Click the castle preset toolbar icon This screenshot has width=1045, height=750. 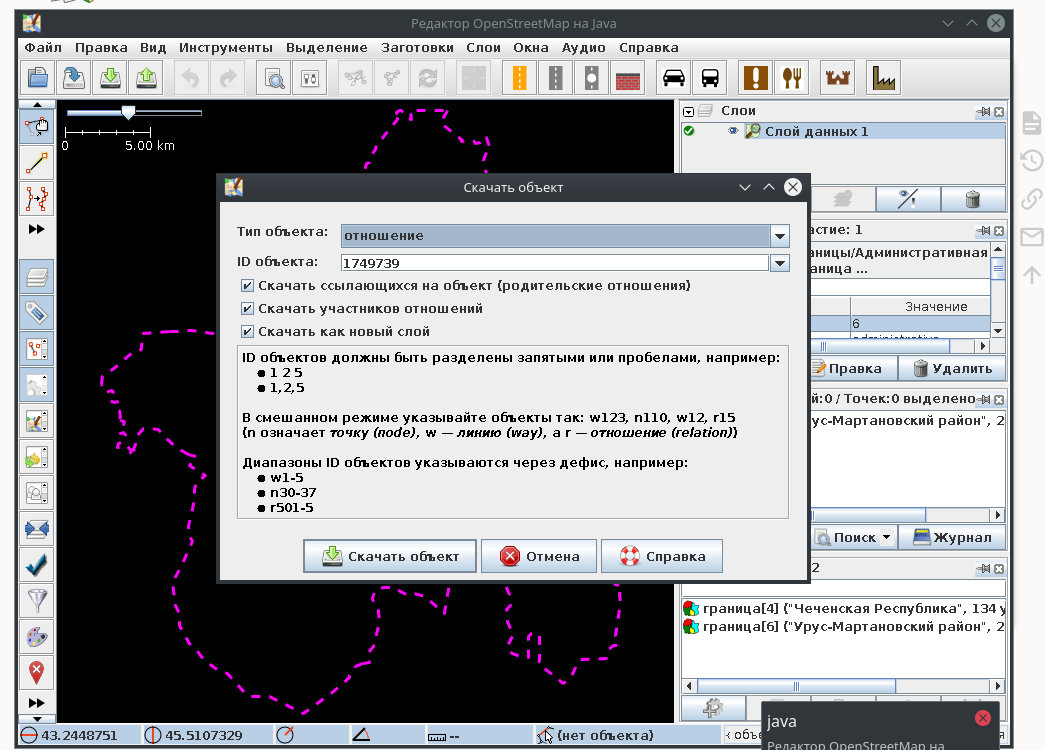pos(836,77)
